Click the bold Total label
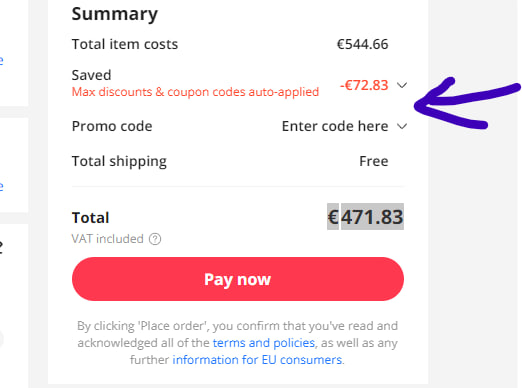This screenshot has width=522, height=388. click(x=90, y=218)
